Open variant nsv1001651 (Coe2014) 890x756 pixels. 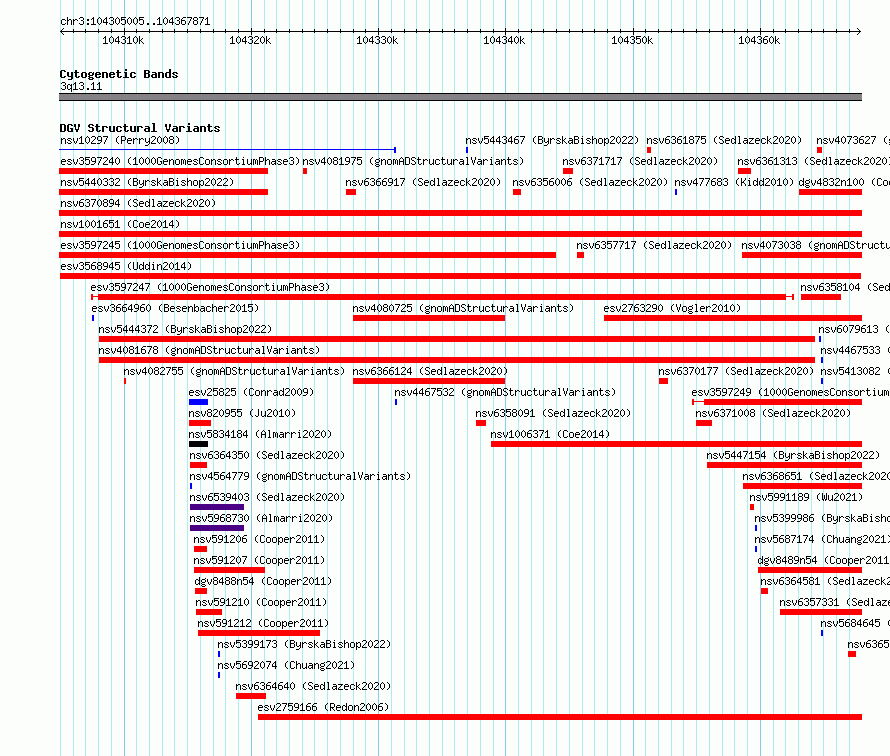[x=120, y=224]
